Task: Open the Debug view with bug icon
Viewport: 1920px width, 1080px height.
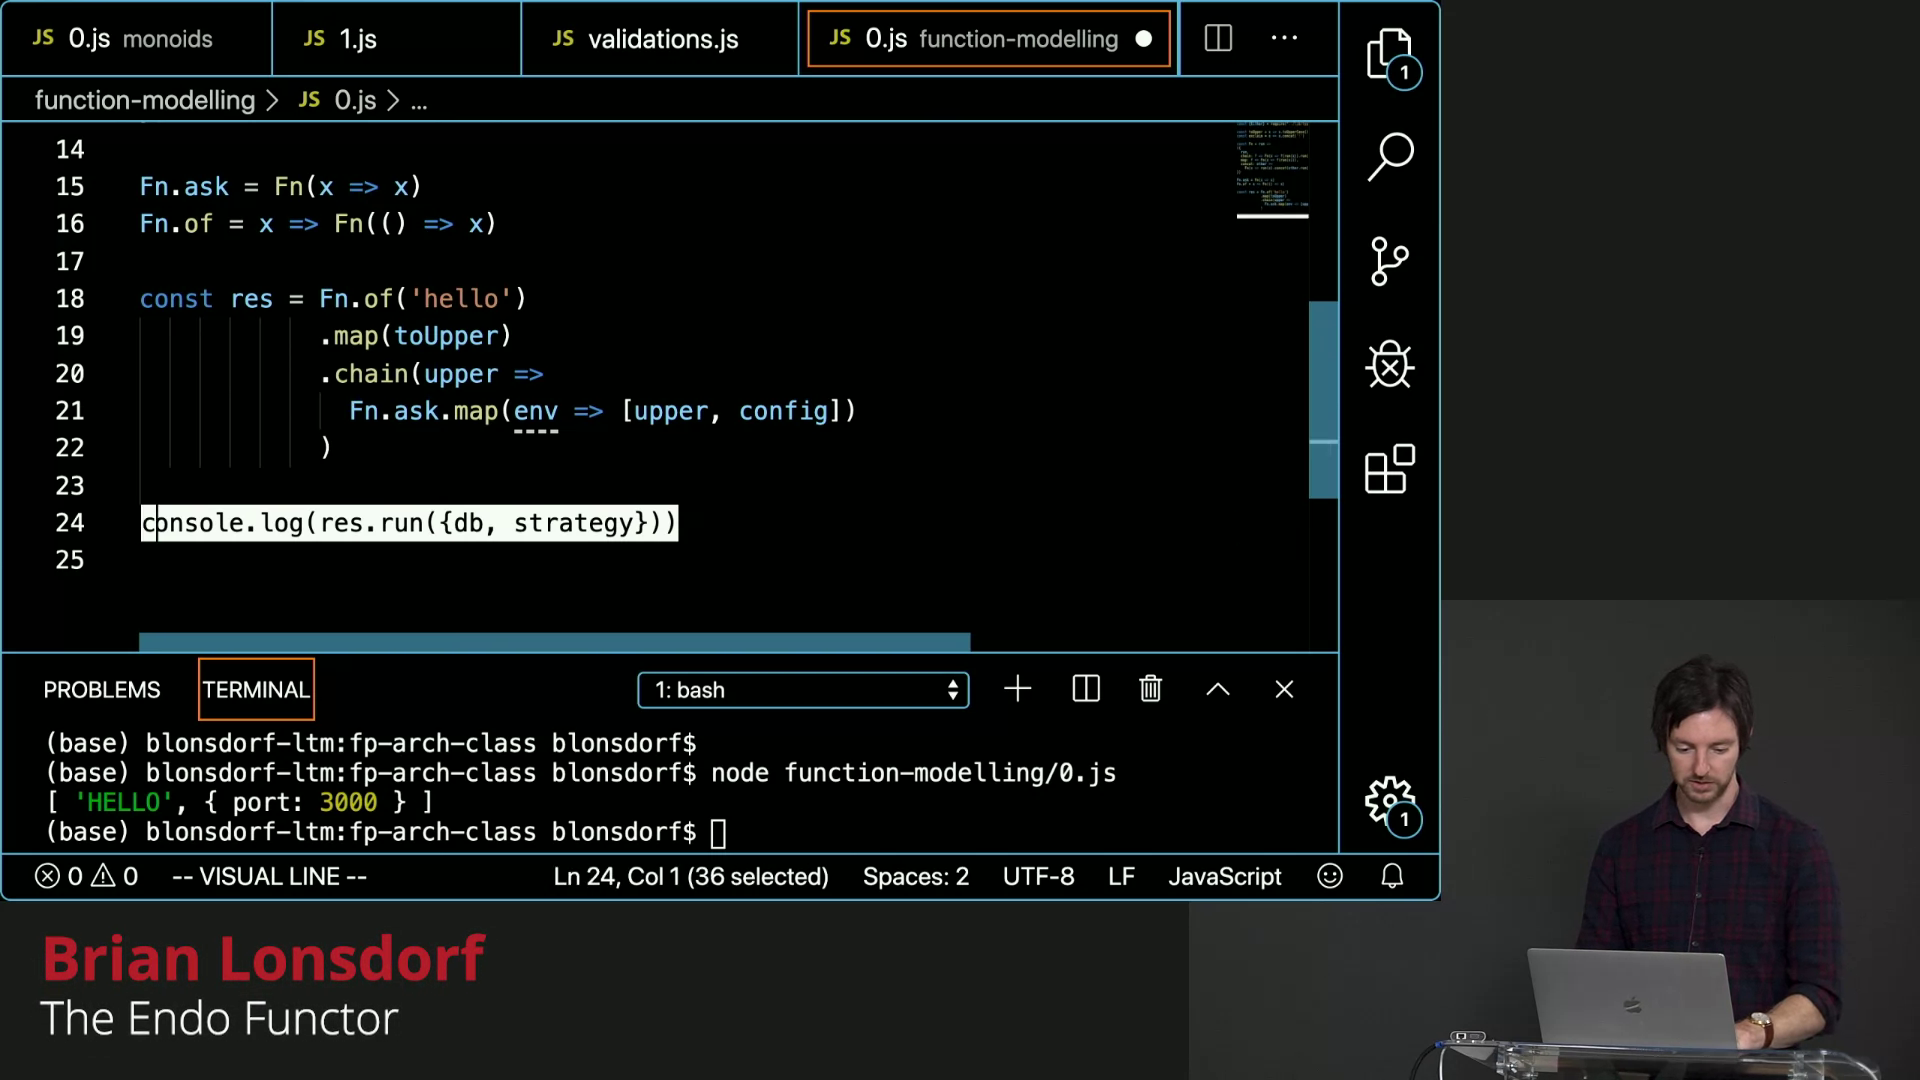Action: 1390,365
